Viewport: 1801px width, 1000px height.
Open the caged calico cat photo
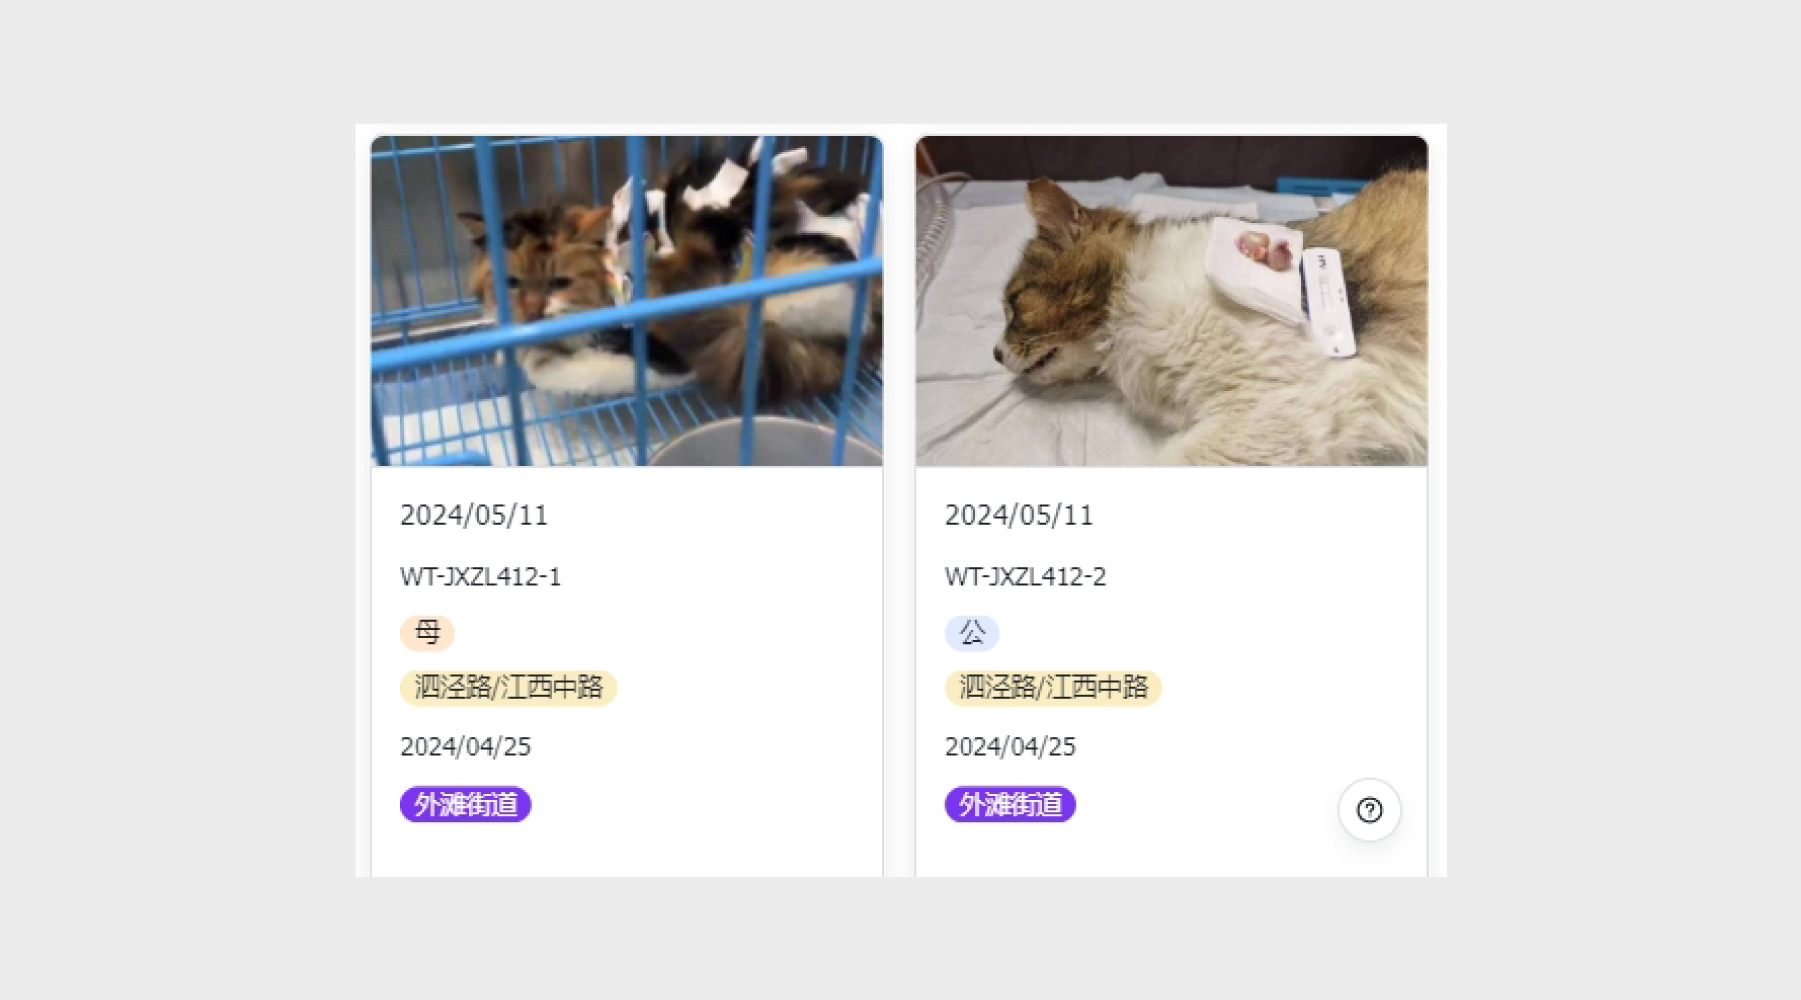pyautogui.click(x=627, y=301)
